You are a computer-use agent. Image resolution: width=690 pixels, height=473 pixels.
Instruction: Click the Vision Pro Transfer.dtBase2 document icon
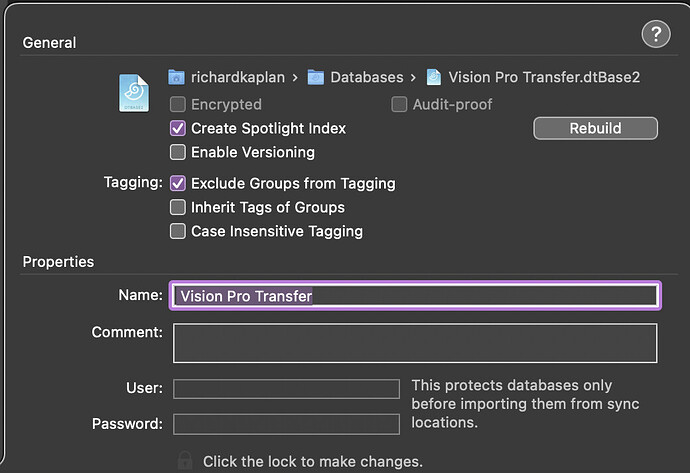pos(434,77)
